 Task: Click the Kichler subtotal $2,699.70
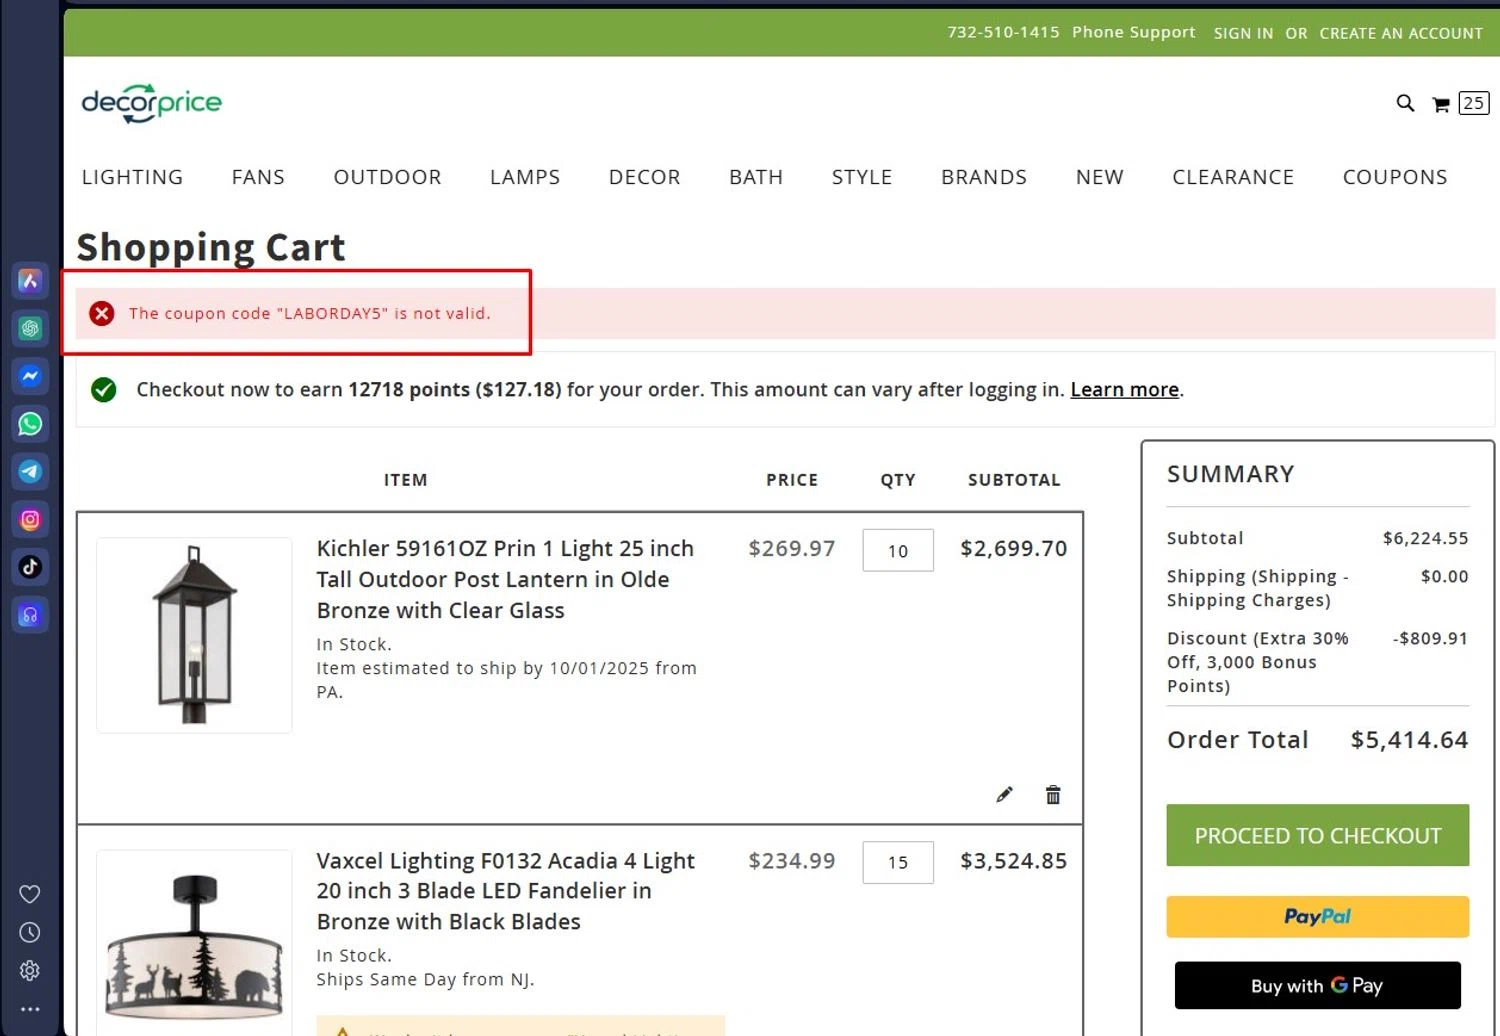[x=1013, y=549]
